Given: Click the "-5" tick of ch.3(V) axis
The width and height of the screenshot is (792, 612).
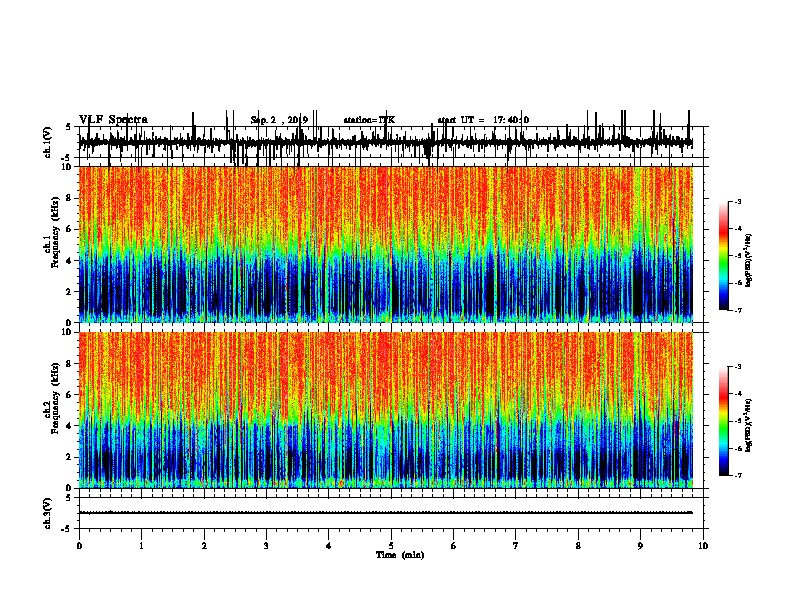Looking at the screenshot, I should point(67,529).
